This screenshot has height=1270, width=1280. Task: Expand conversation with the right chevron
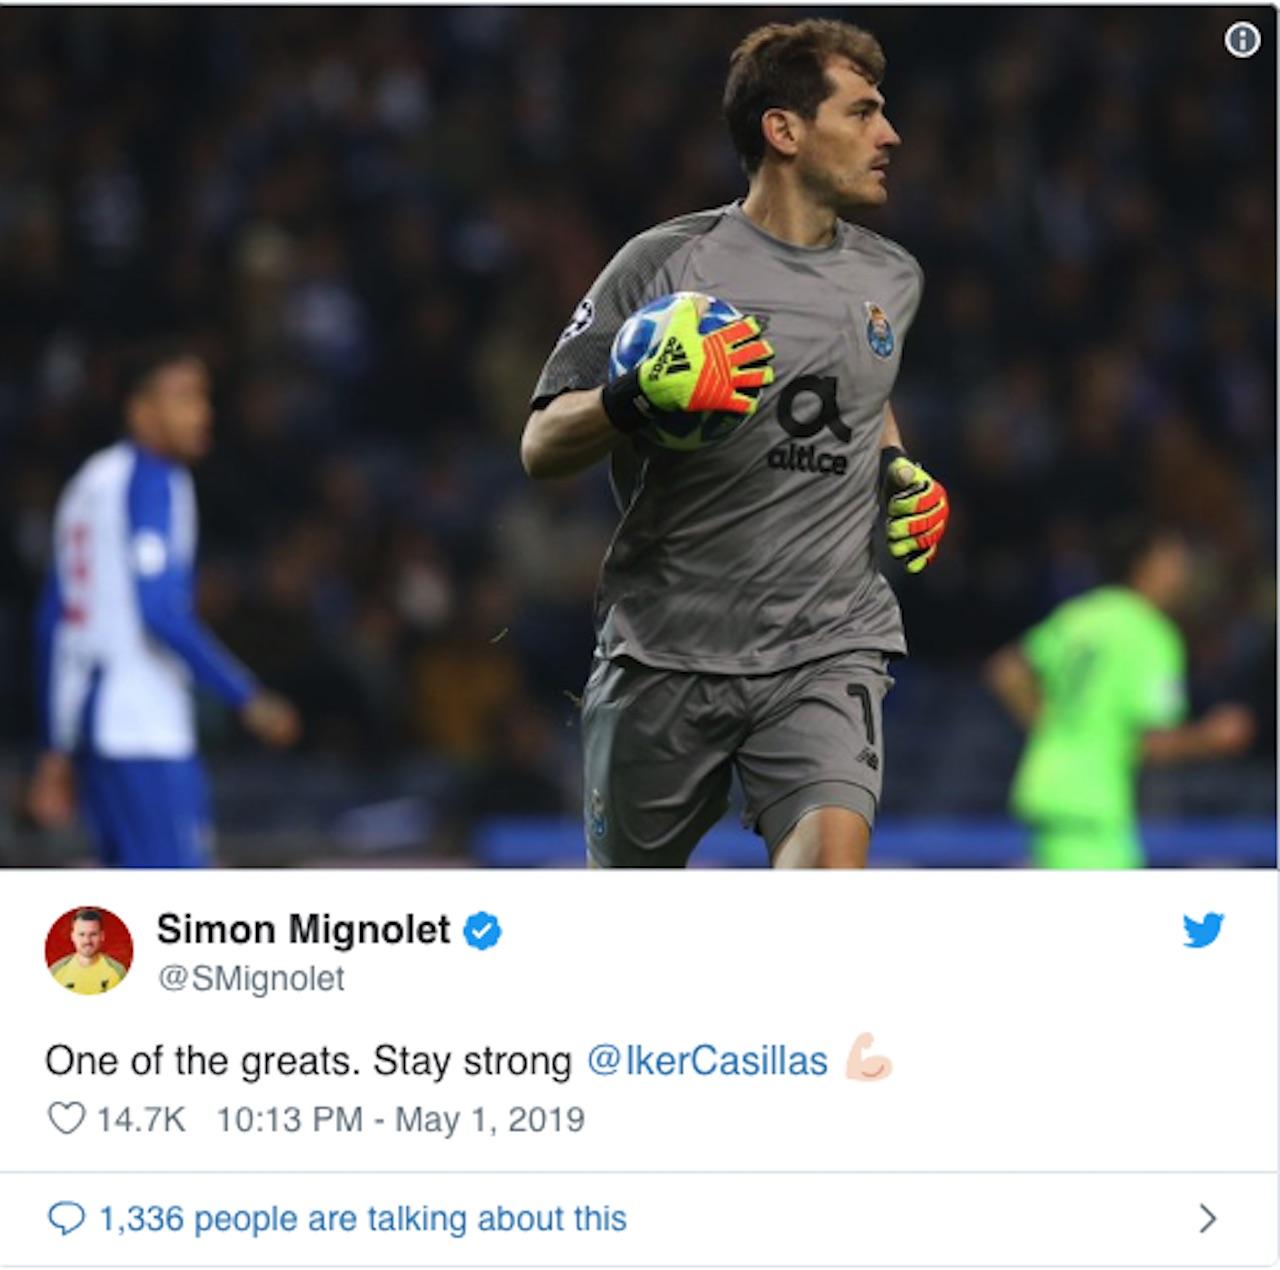[1207, 1218]
